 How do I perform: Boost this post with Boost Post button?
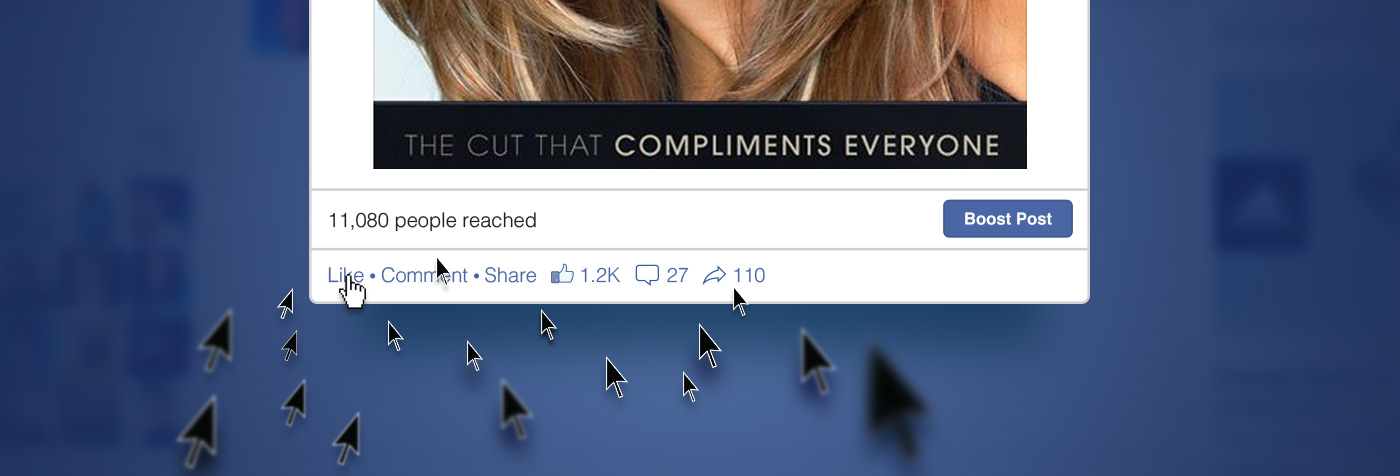pos(1008,219)
